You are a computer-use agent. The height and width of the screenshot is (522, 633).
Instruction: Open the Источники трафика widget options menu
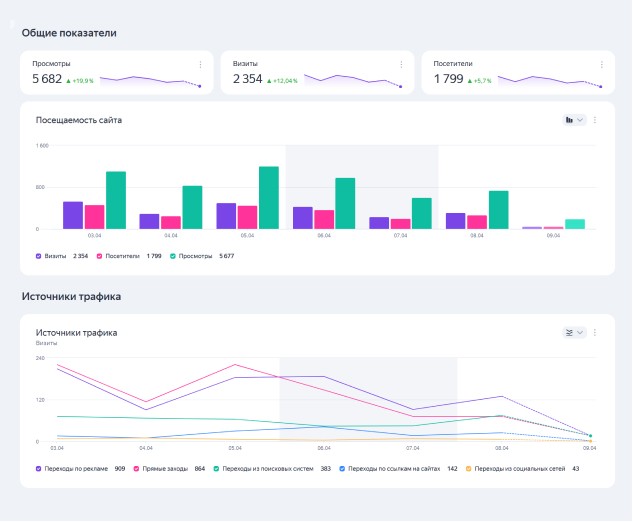595,332
